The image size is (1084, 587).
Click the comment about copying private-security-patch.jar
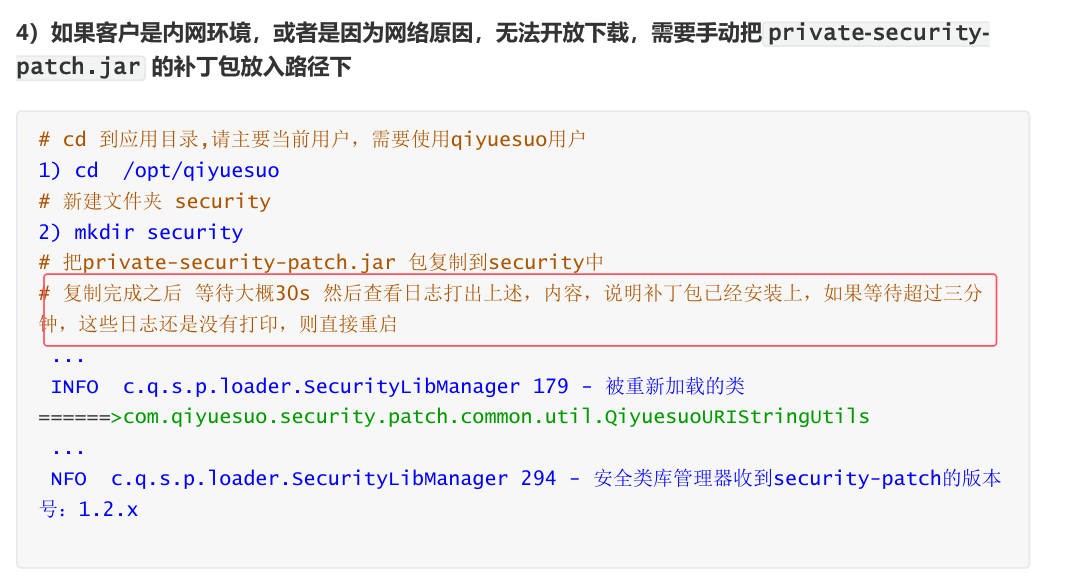pyautogui.click(x=321, y=263)
